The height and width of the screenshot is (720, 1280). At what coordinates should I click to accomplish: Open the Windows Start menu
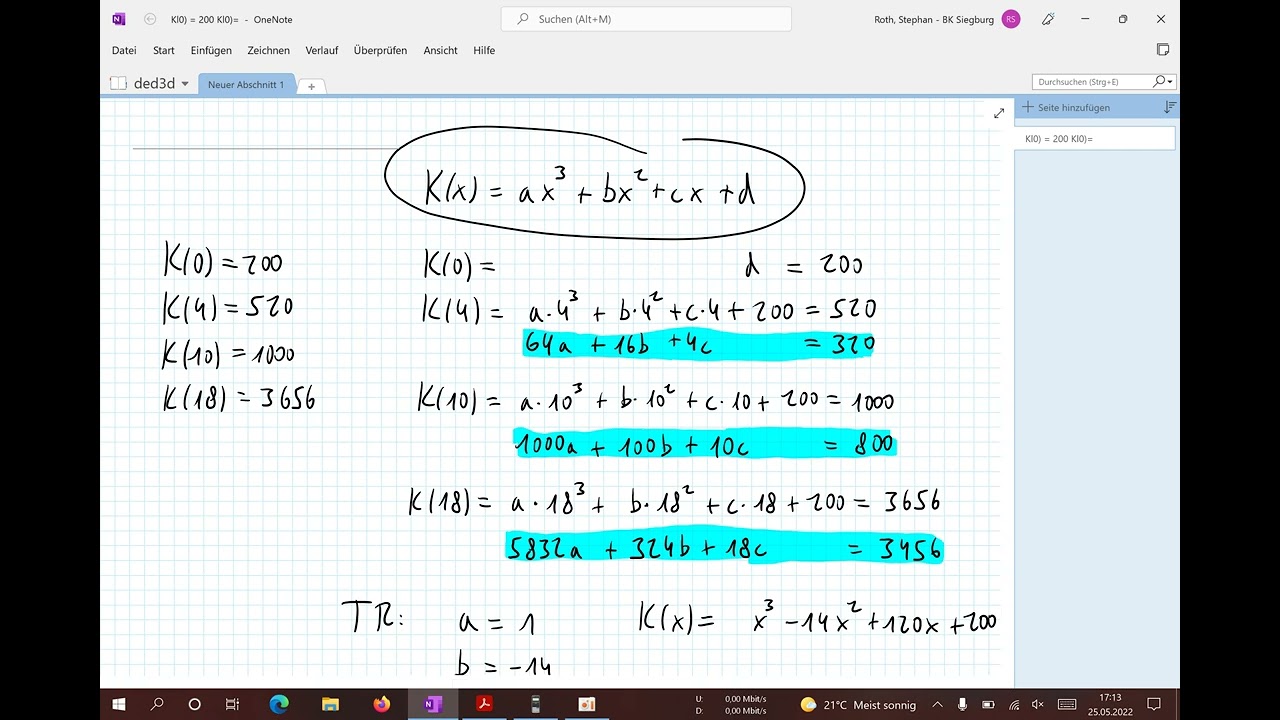pos(119,704)
